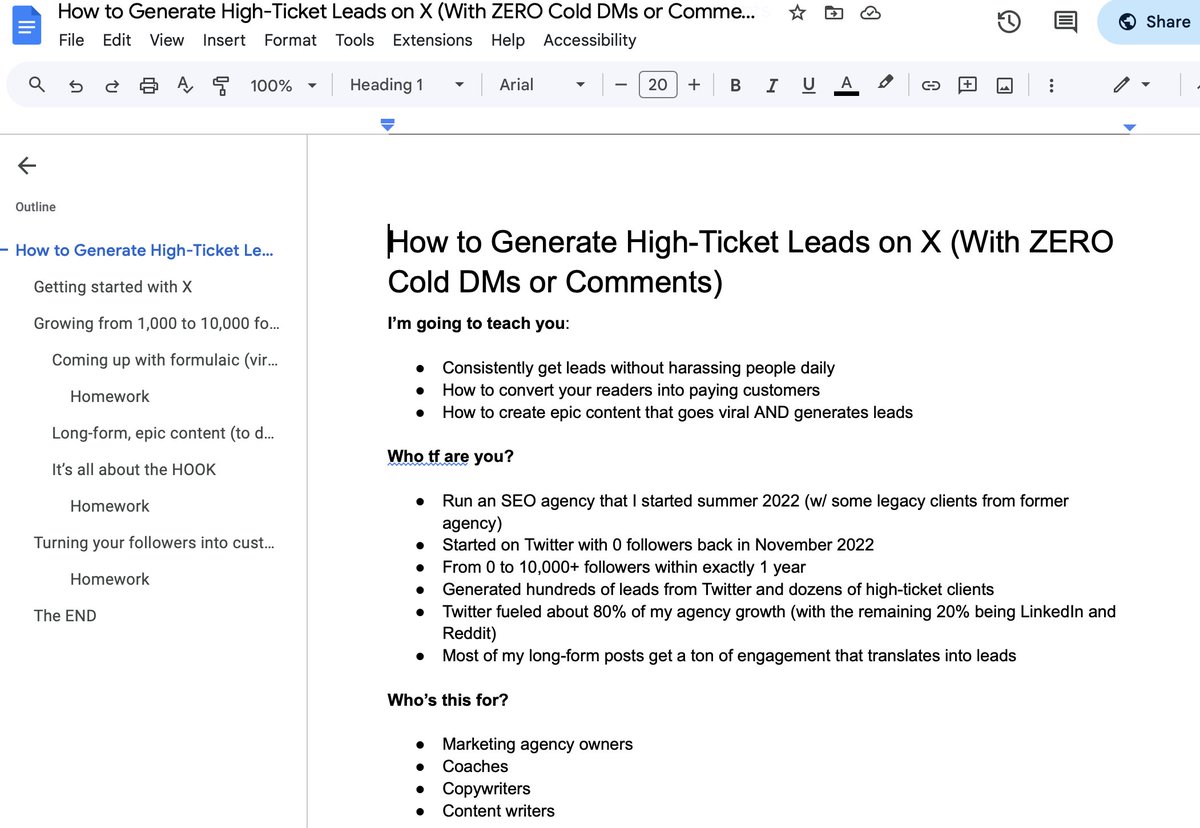Click the 'Copywriters' bullet
The height and width of the screenshot is (828, 1200).
click(487, 789)
